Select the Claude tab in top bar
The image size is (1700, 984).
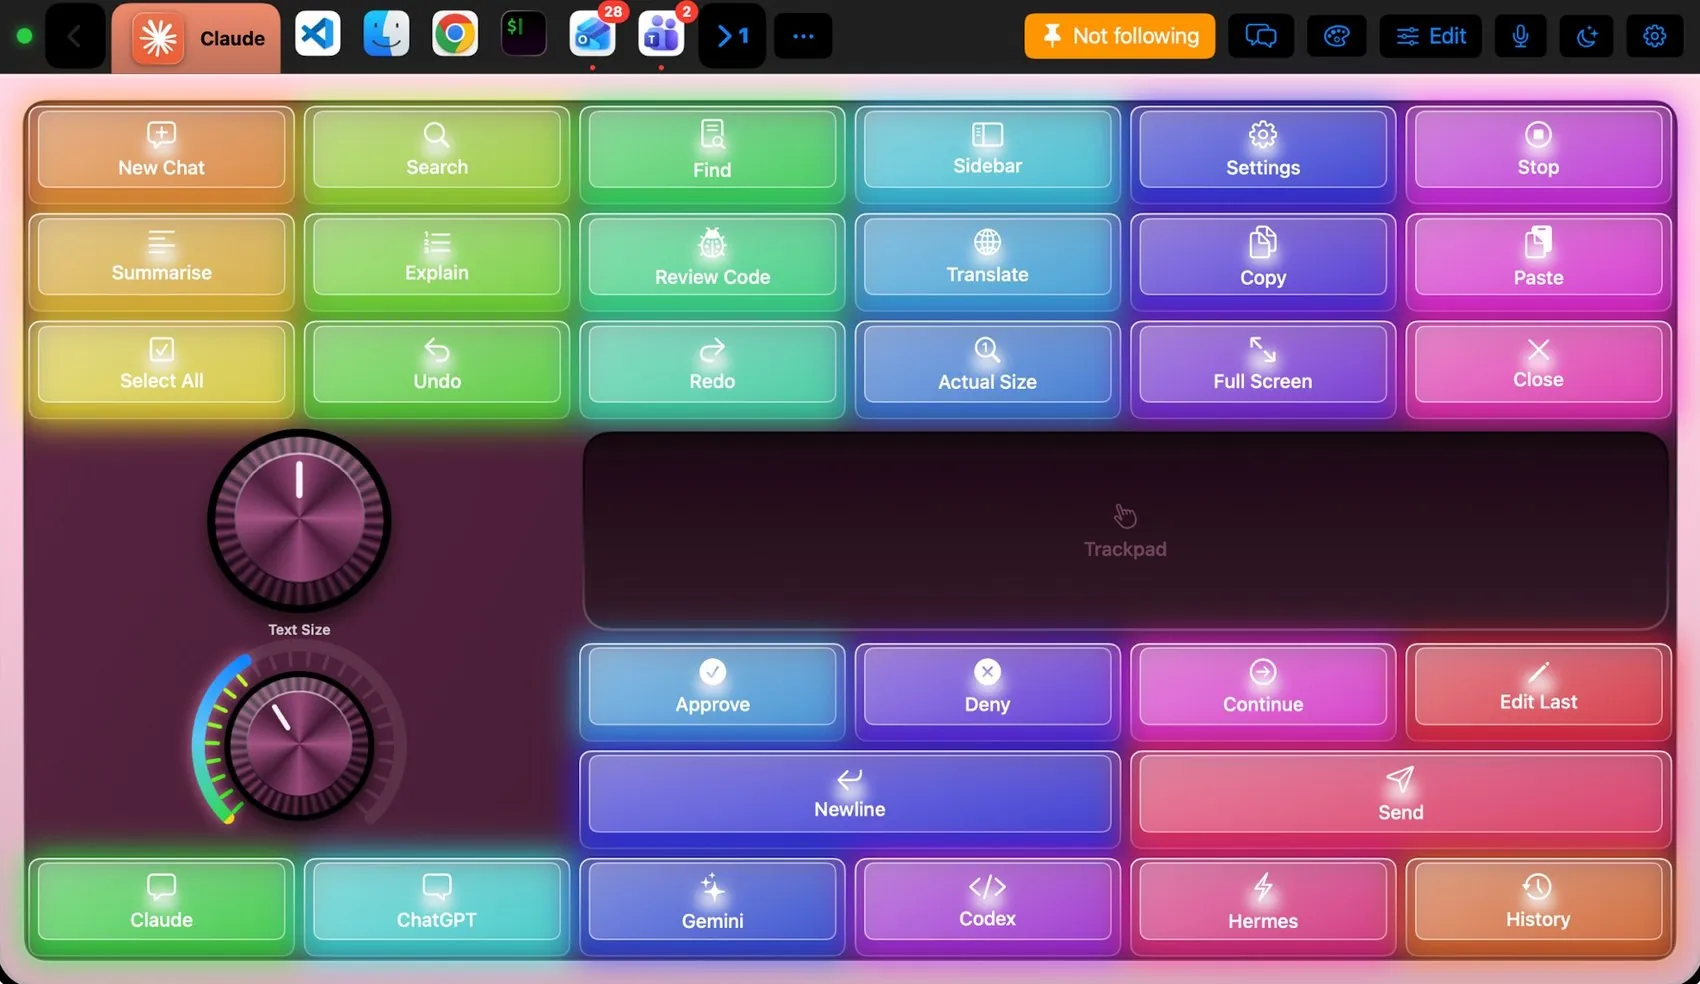point(196,38)
